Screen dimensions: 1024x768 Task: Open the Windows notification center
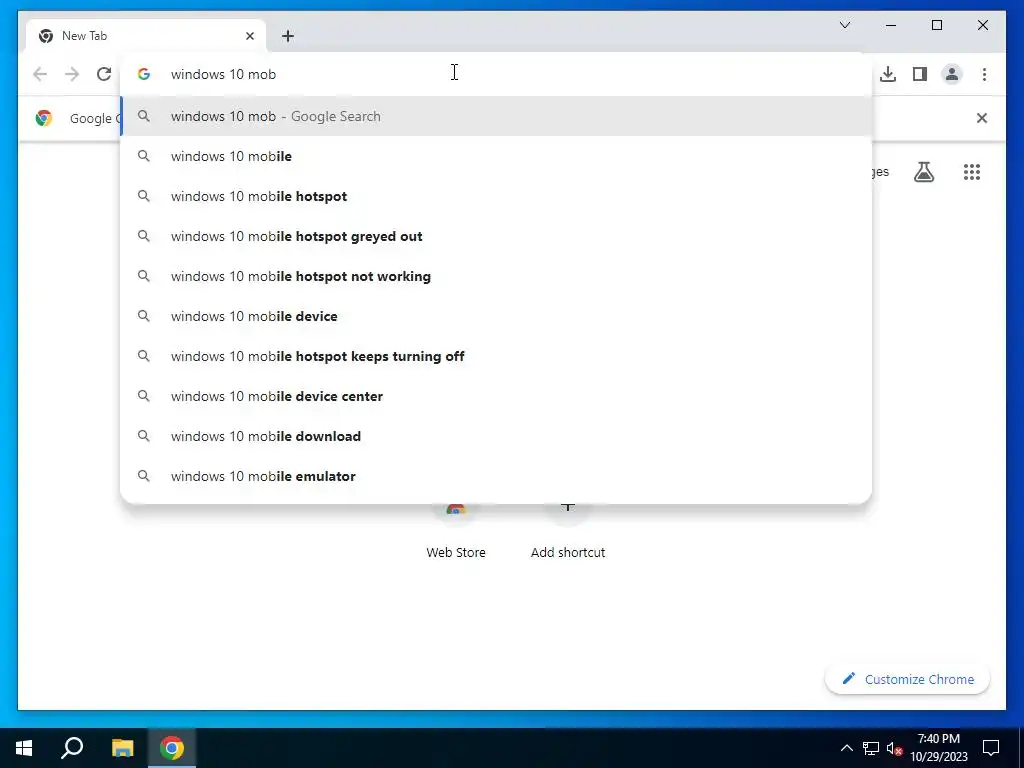991,748
